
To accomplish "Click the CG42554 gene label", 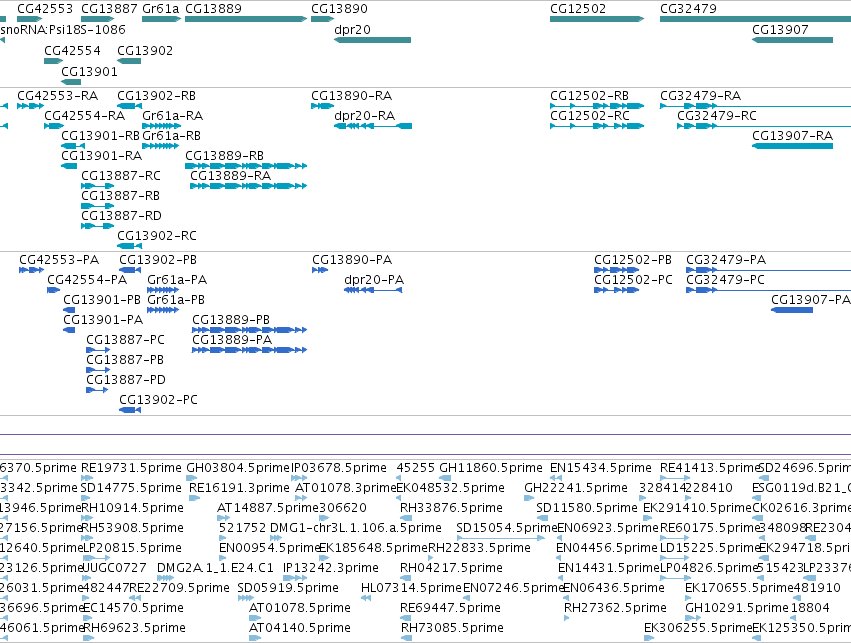I will pyautogui.click(x=72, y=50).
